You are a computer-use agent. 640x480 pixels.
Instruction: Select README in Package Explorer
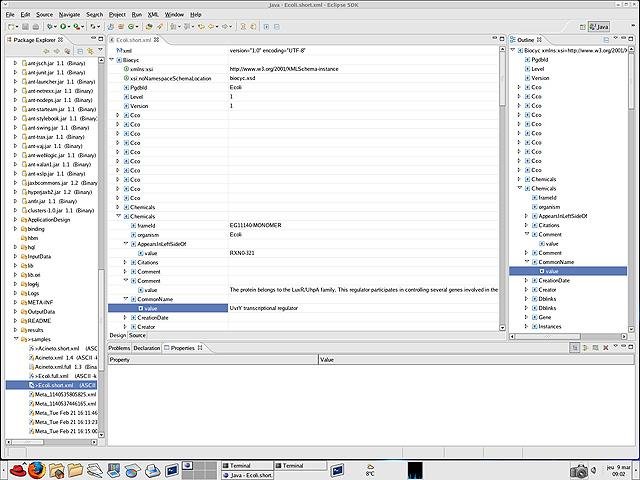pos(39,321)
